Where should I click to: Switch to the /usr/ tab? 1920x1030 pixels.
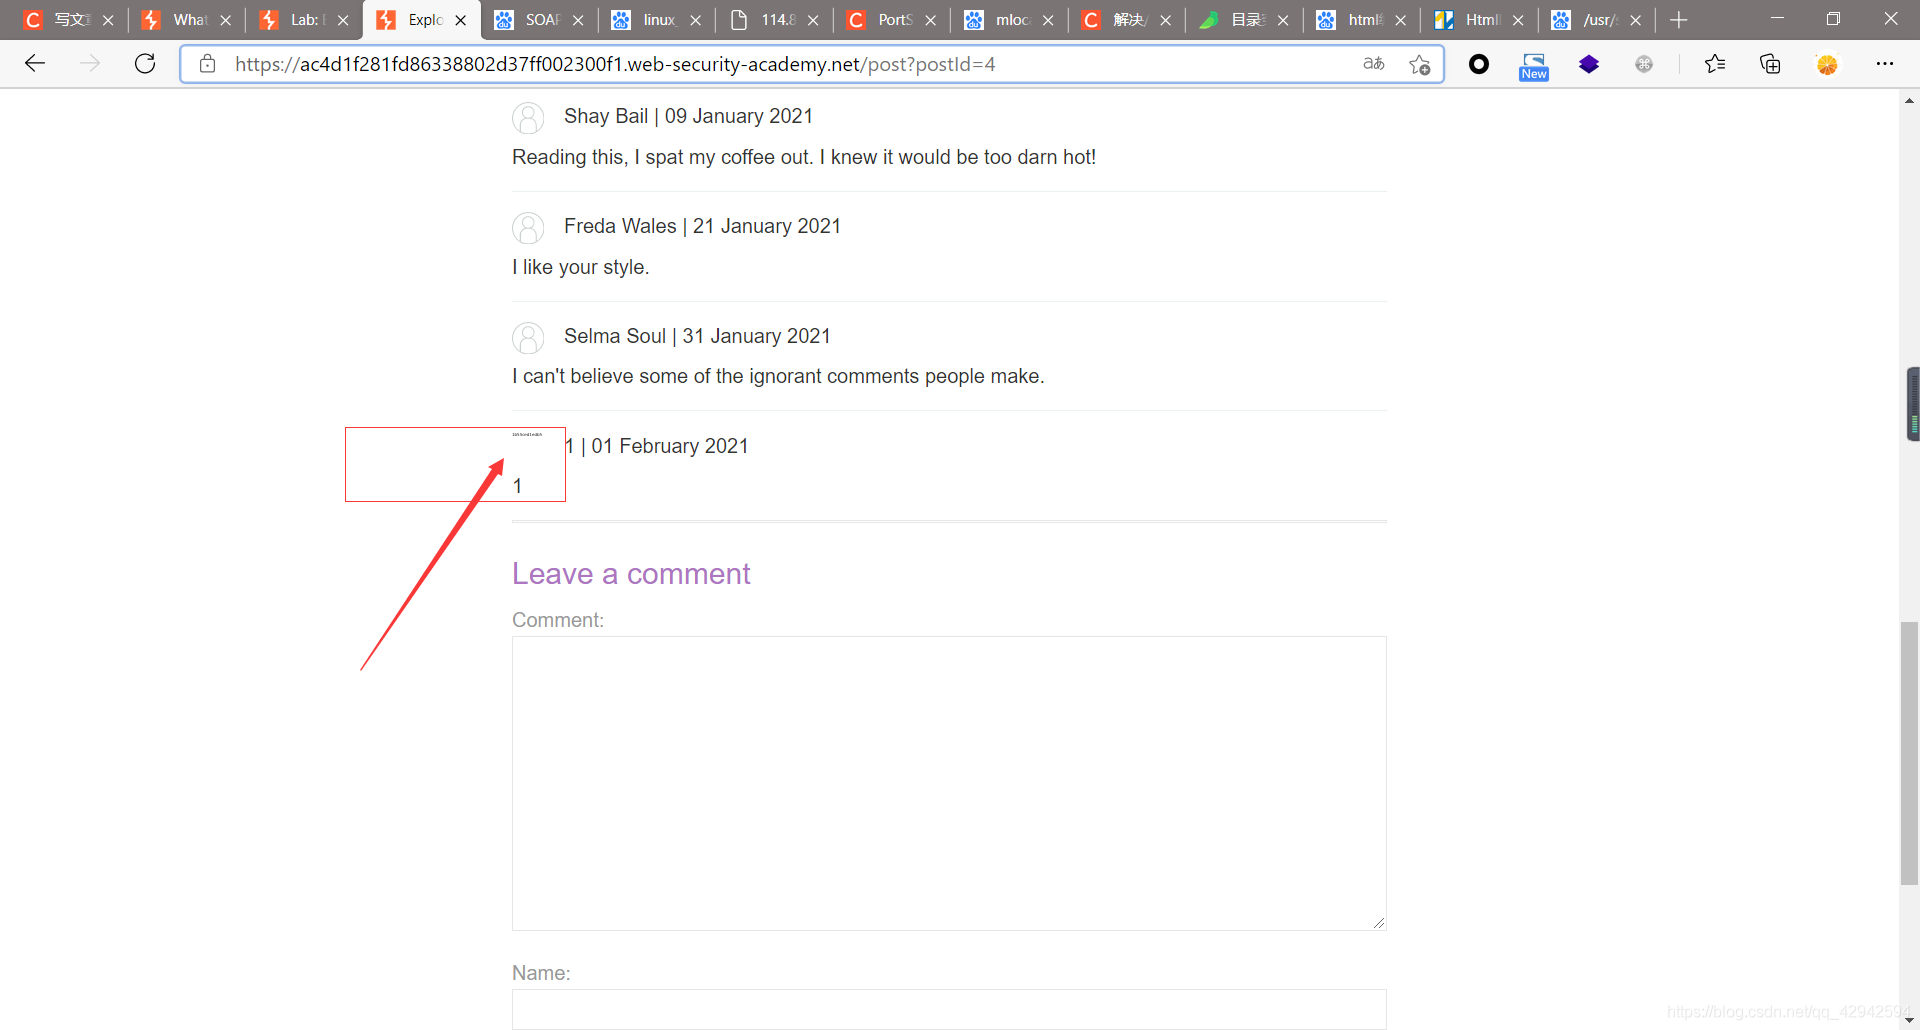click(1596, 20)
